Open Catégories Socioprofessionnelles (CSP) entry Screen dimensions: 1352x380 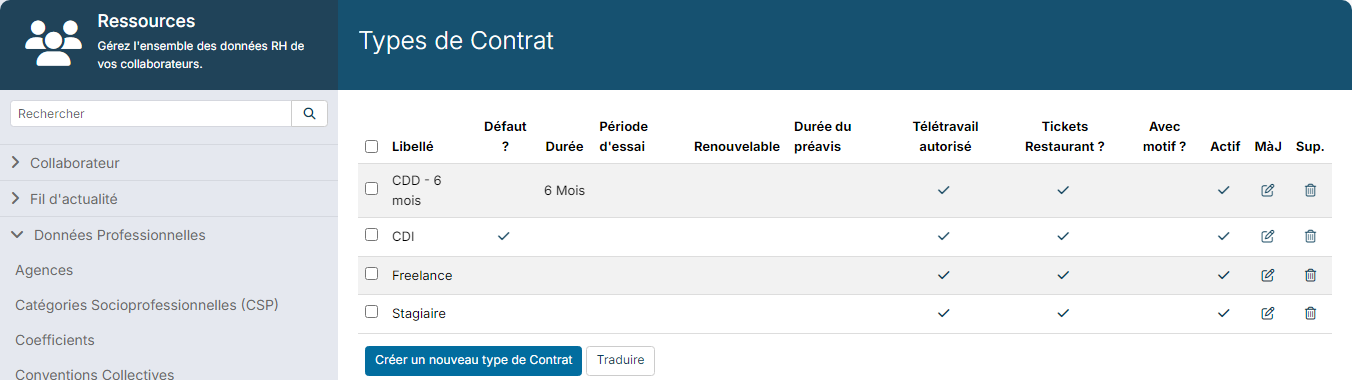tap(147, 305)
